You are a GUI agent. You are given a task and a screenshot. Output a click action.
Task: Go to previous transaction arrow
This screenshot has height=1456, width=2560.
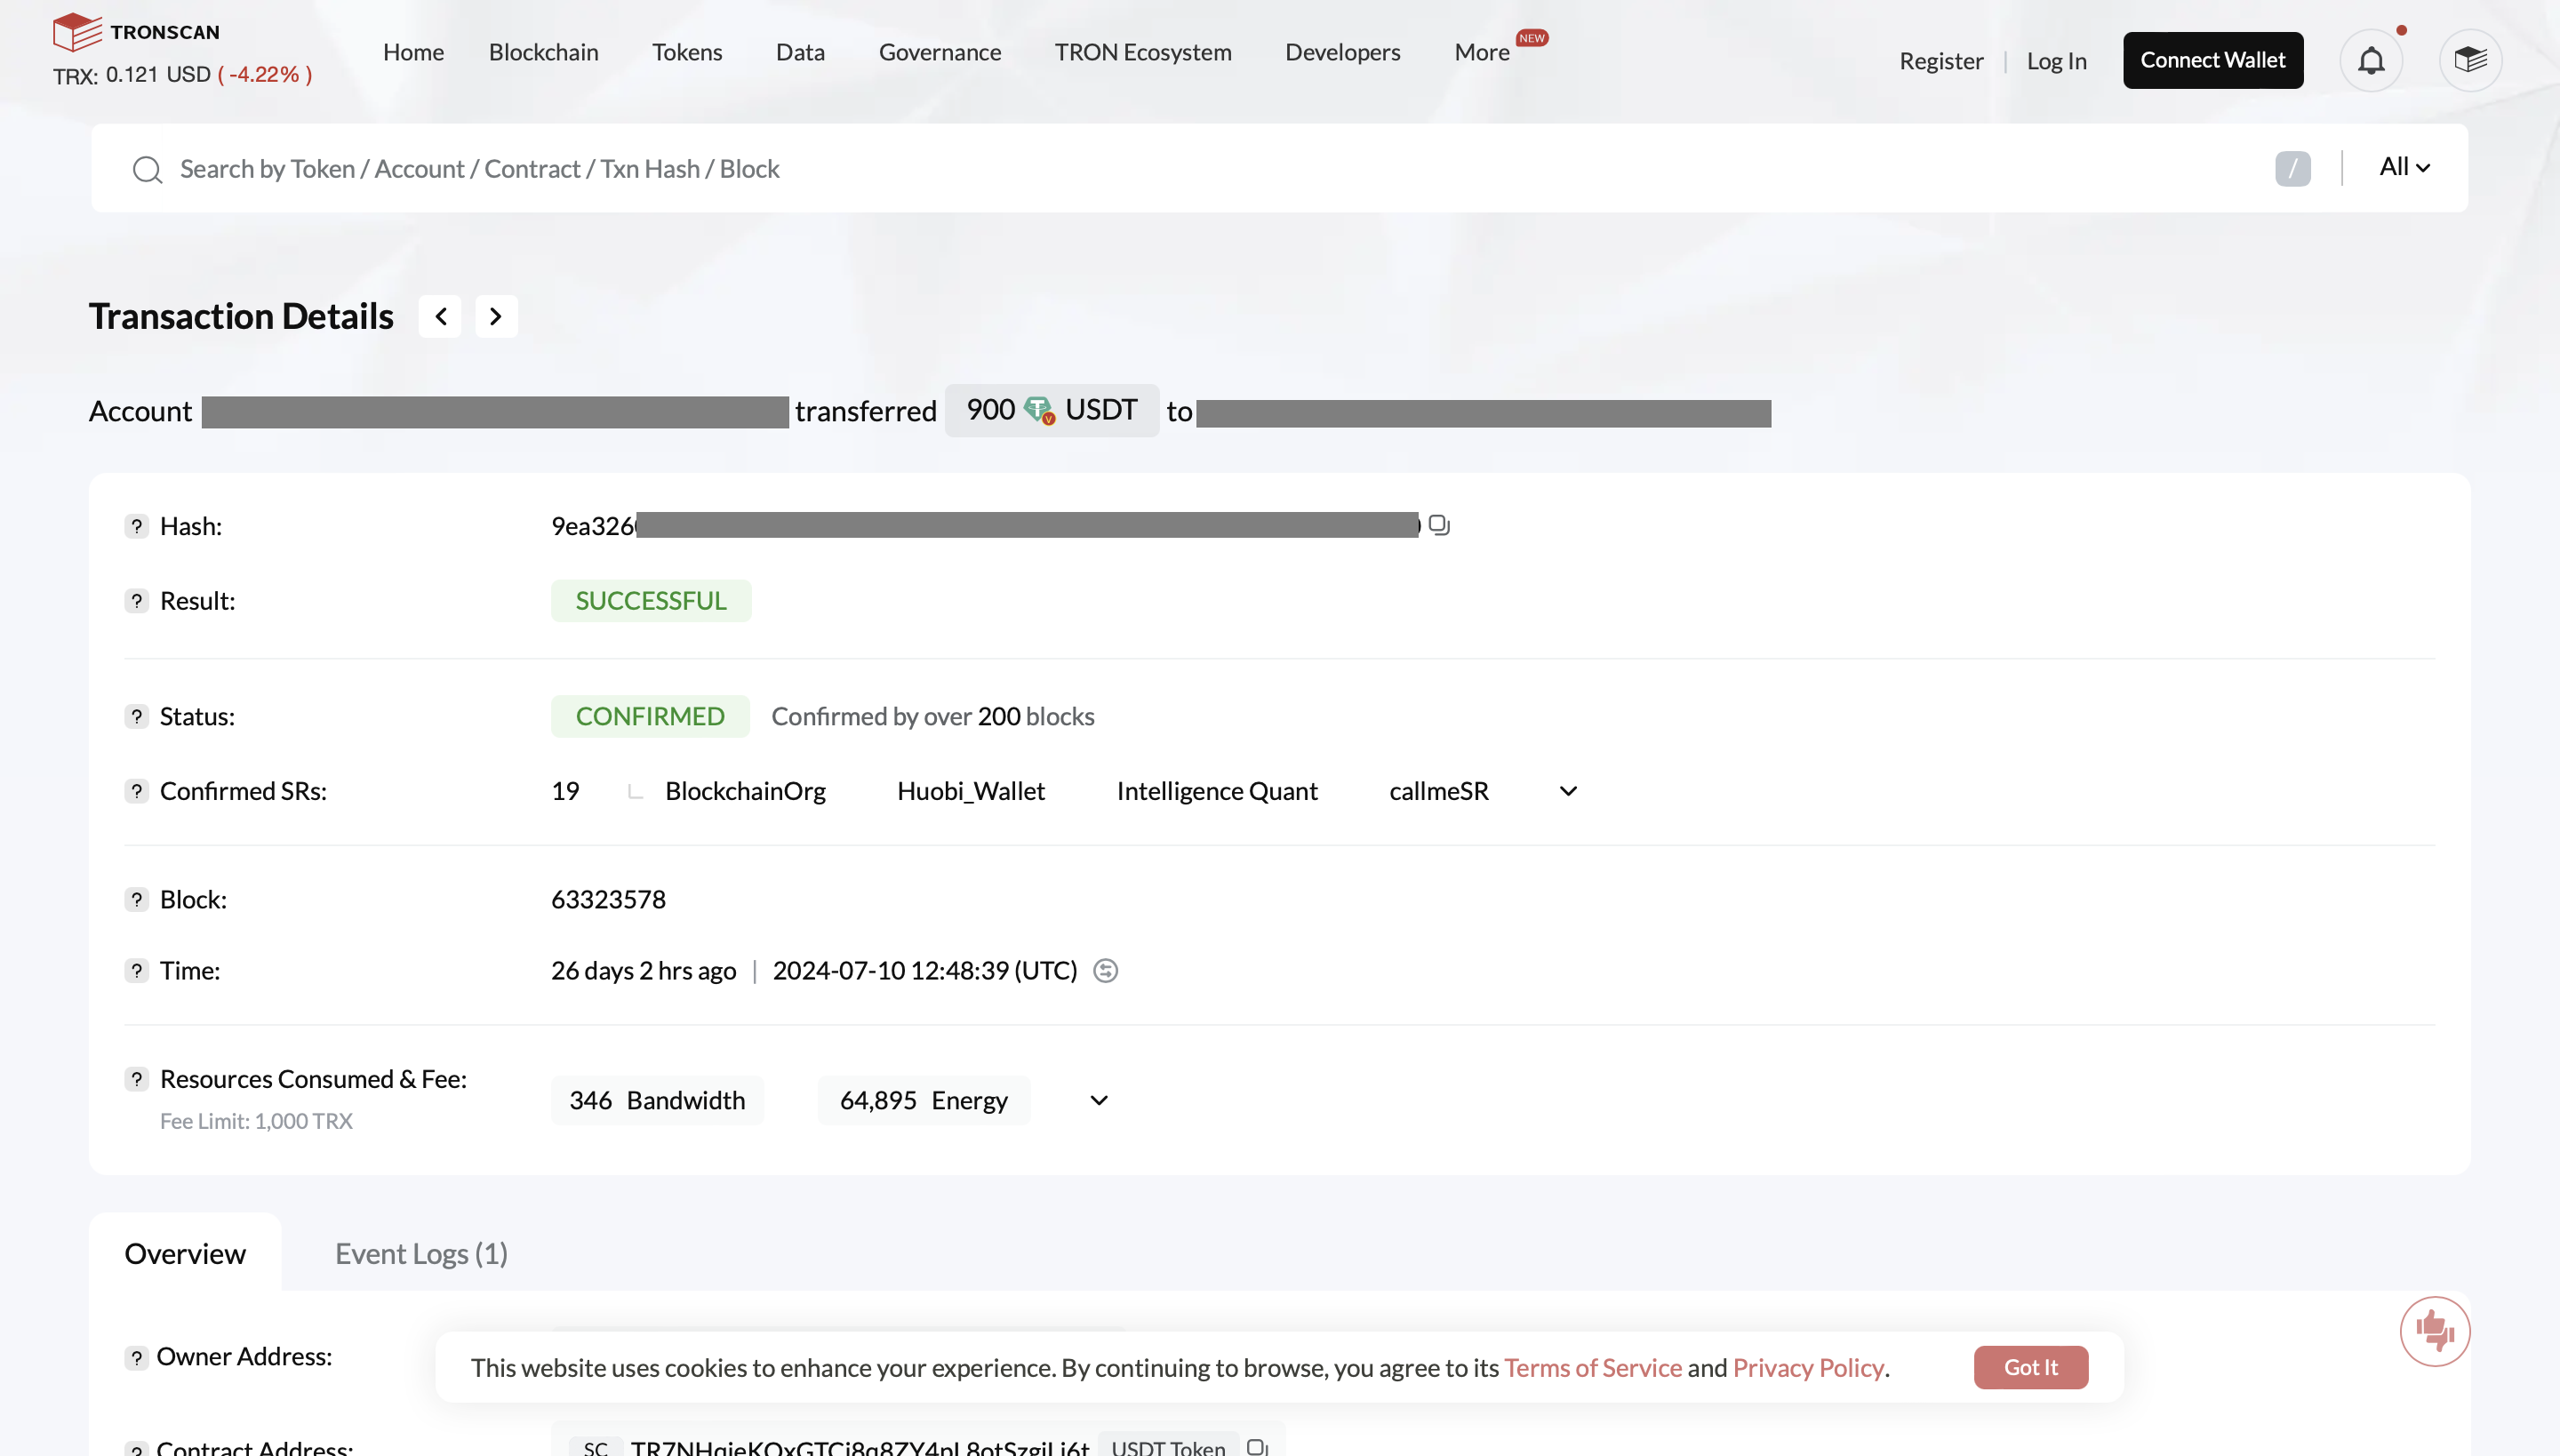pos(440,316)
